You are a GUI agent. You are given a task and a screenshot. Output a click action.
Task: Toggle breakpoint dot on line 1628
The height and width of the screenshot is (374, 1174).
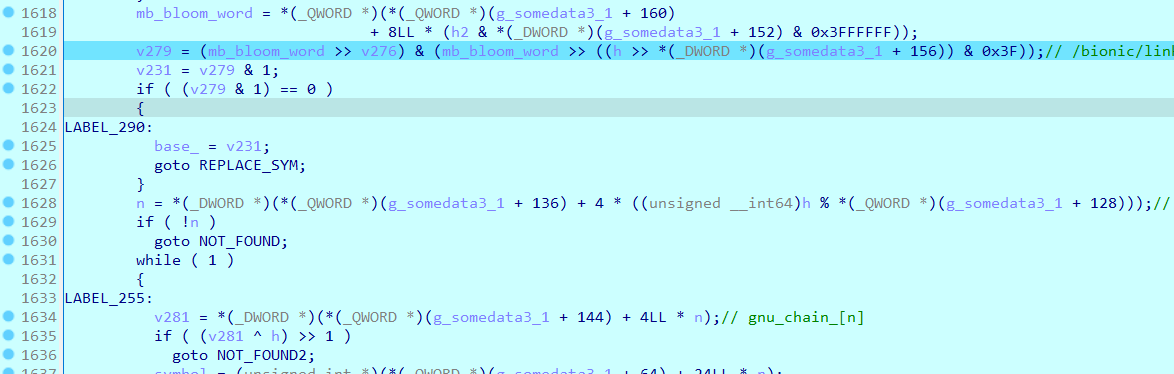(8, 203)
